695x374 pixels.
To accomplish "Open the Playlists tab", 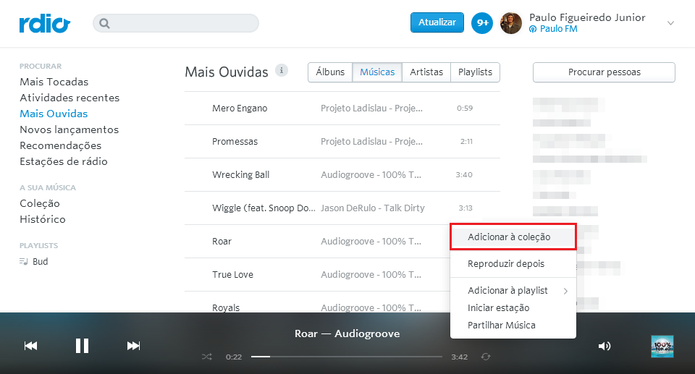I will 475,72.
